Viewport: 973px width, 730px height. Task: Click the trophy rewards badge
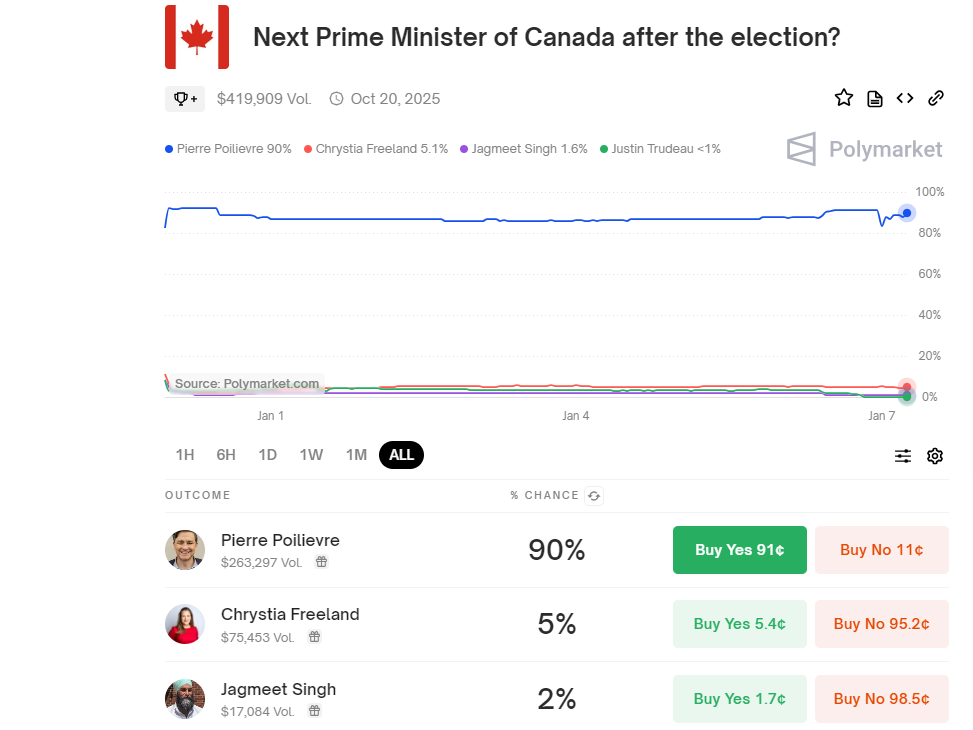185,98
